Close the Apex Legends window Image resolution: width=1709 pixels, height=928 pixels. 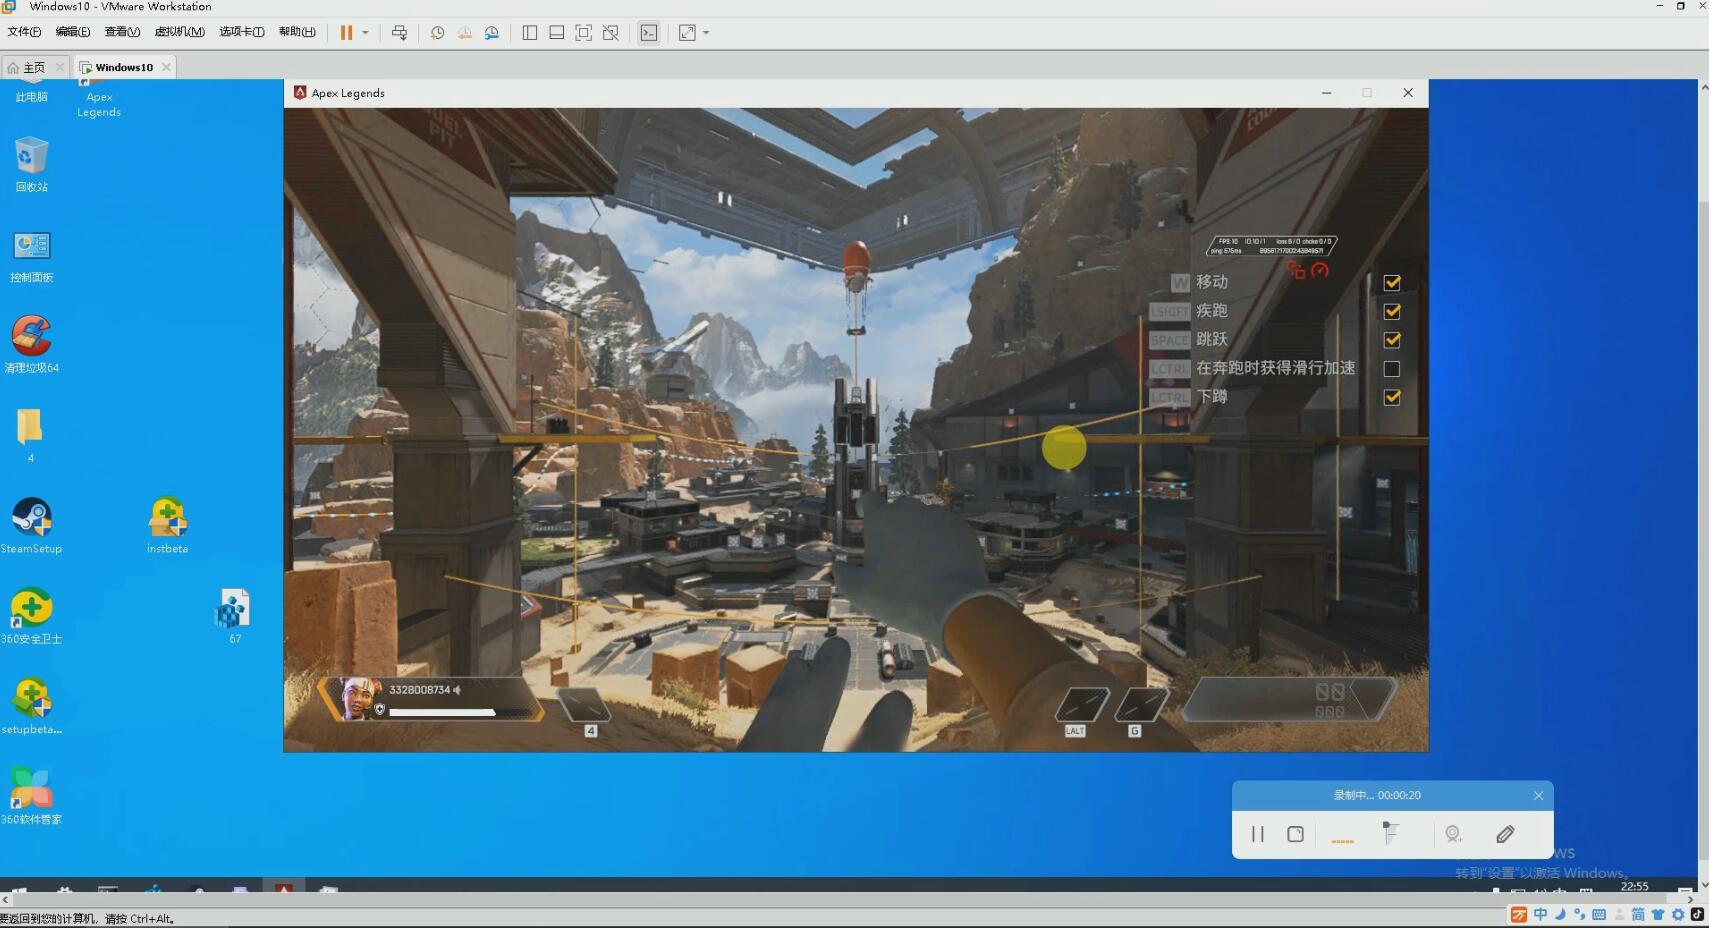click(x=1408, y=93)
